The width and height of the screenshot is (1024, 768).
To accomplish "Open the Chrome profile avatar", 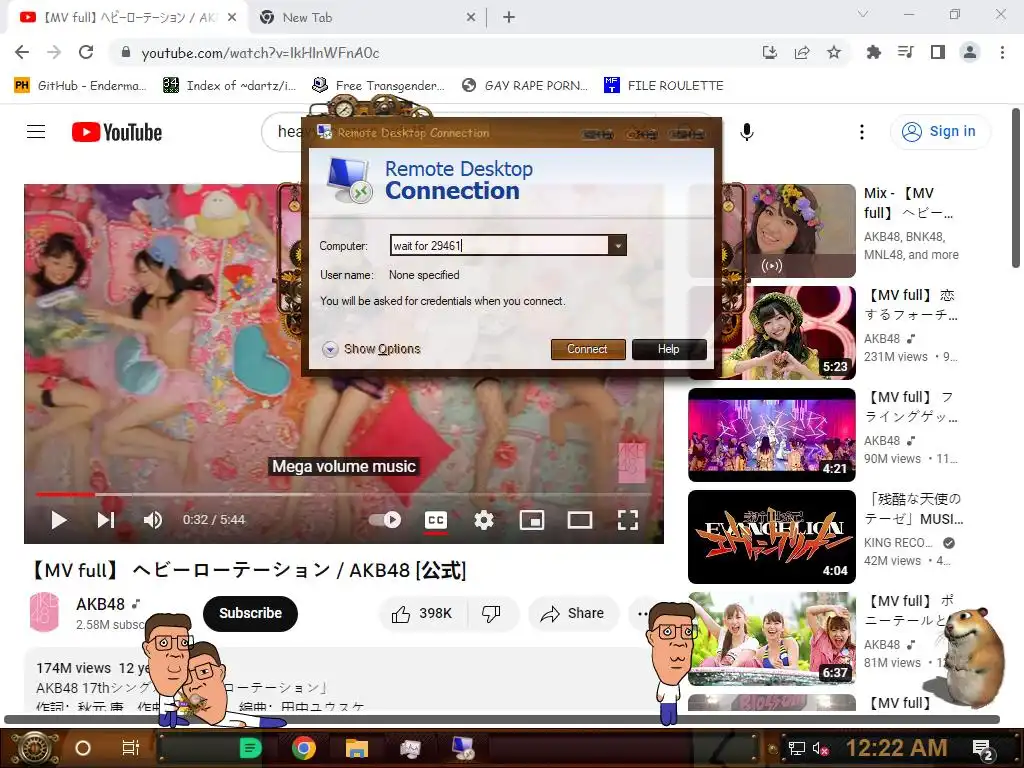I will (970, 52).
